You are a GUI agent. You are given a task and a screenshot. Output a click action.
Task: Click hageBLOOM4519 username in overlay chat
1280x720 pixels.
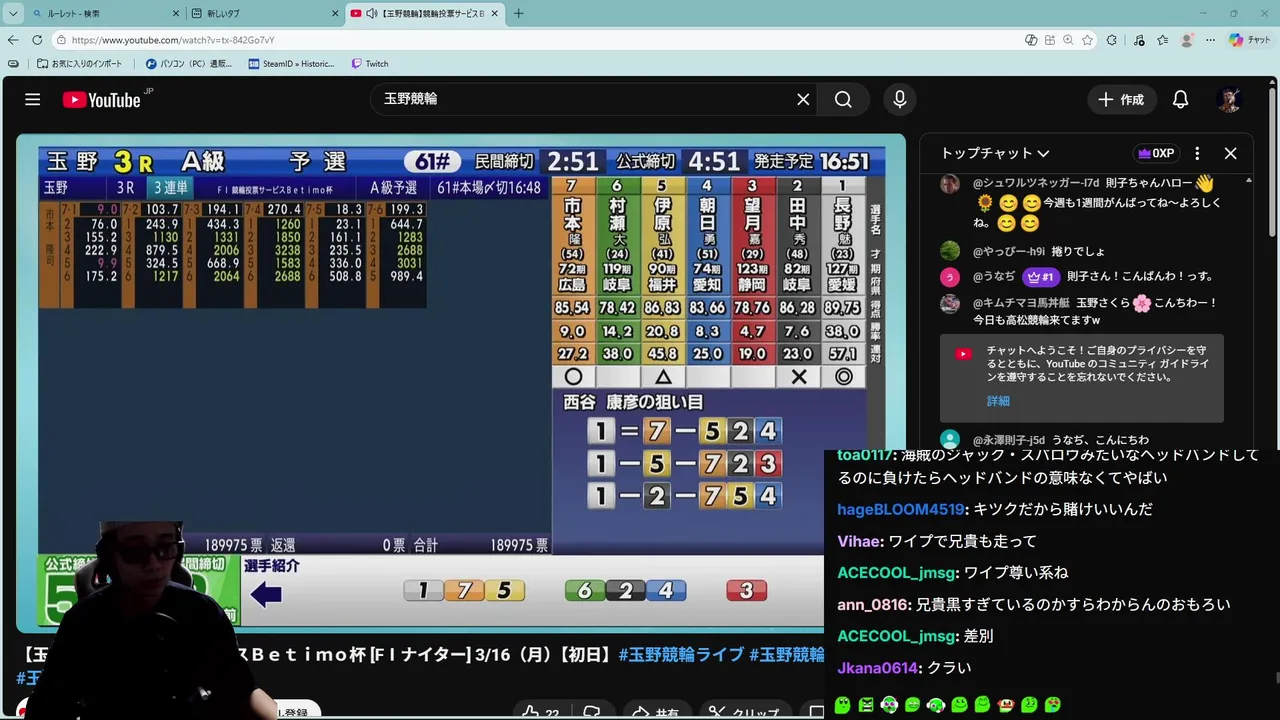[x=901, y=509]
